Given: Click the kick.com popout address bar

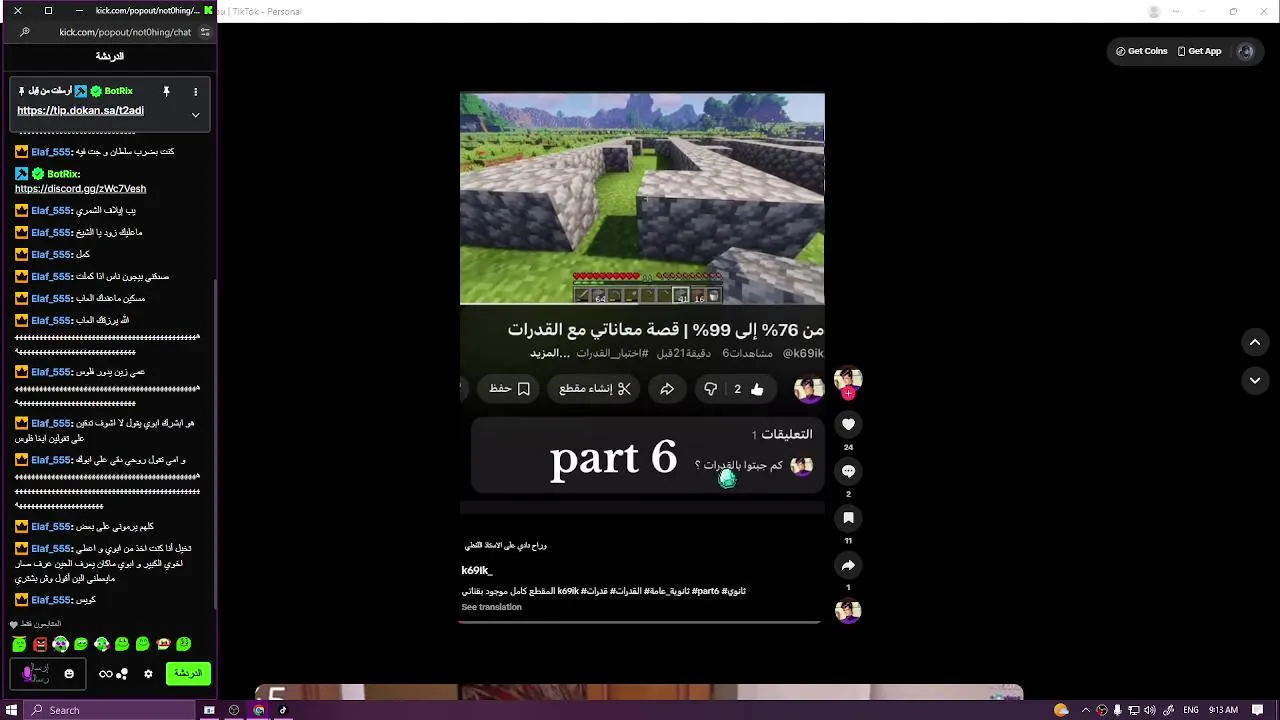Looking at the screenshot, I should [x=125, y=32].
